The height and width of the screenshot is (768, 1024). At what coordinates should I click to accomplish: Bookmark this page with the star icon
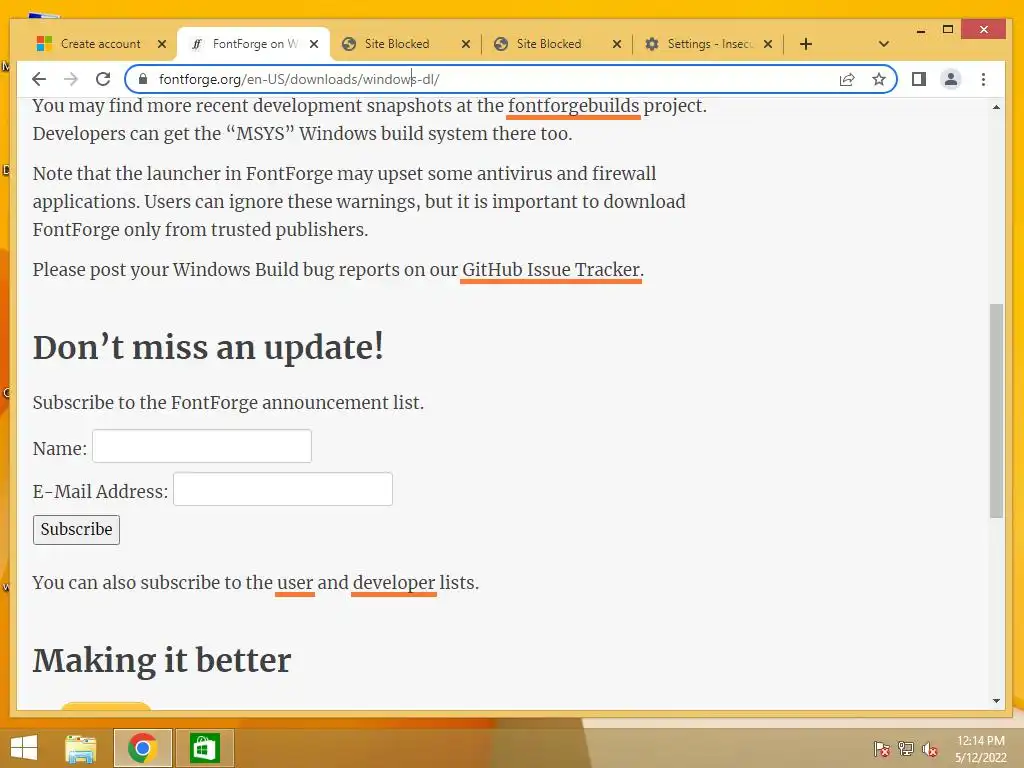click(879, 80)
